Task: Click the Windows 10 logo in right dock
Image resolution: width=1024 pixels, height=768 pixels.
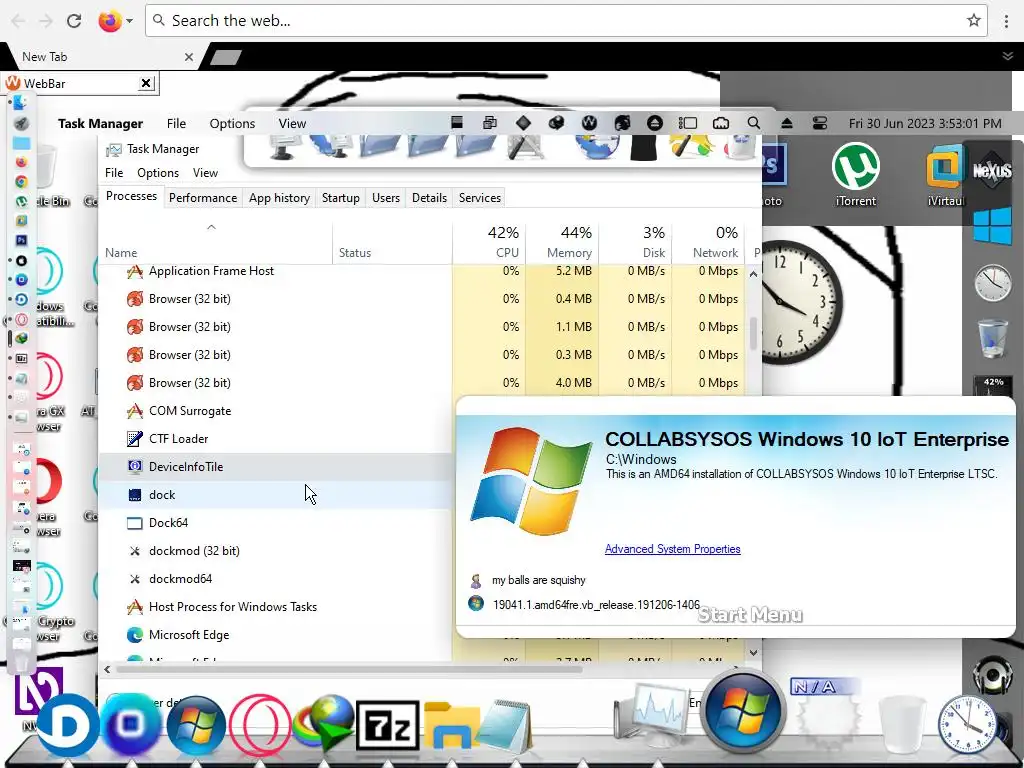Action: (992, 226)
